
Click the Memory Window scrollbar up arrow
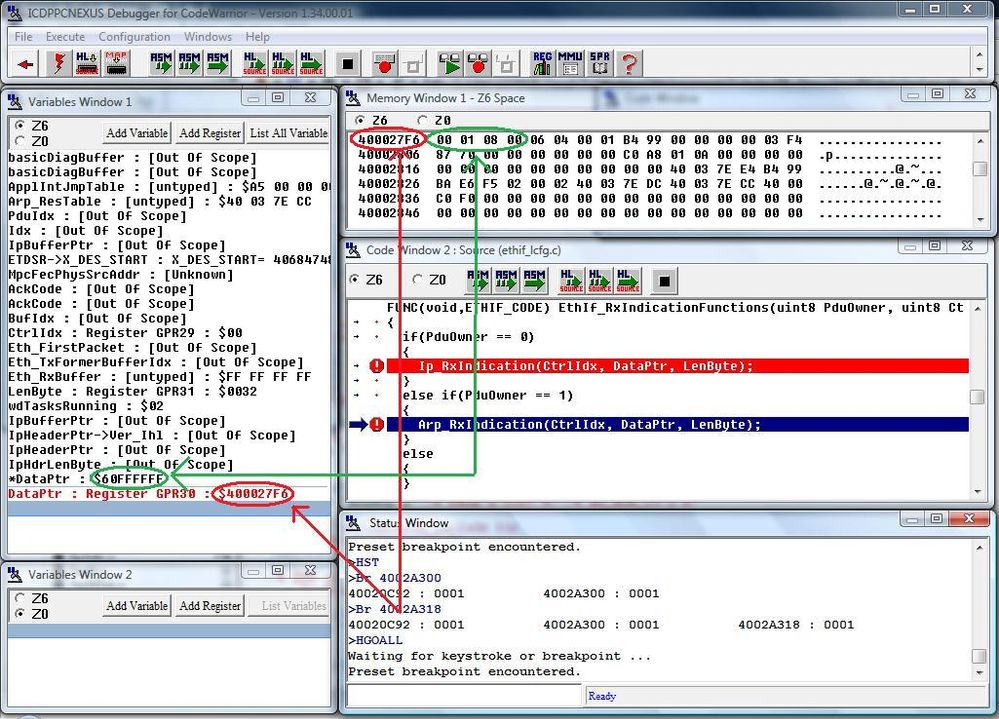(980, 141)
